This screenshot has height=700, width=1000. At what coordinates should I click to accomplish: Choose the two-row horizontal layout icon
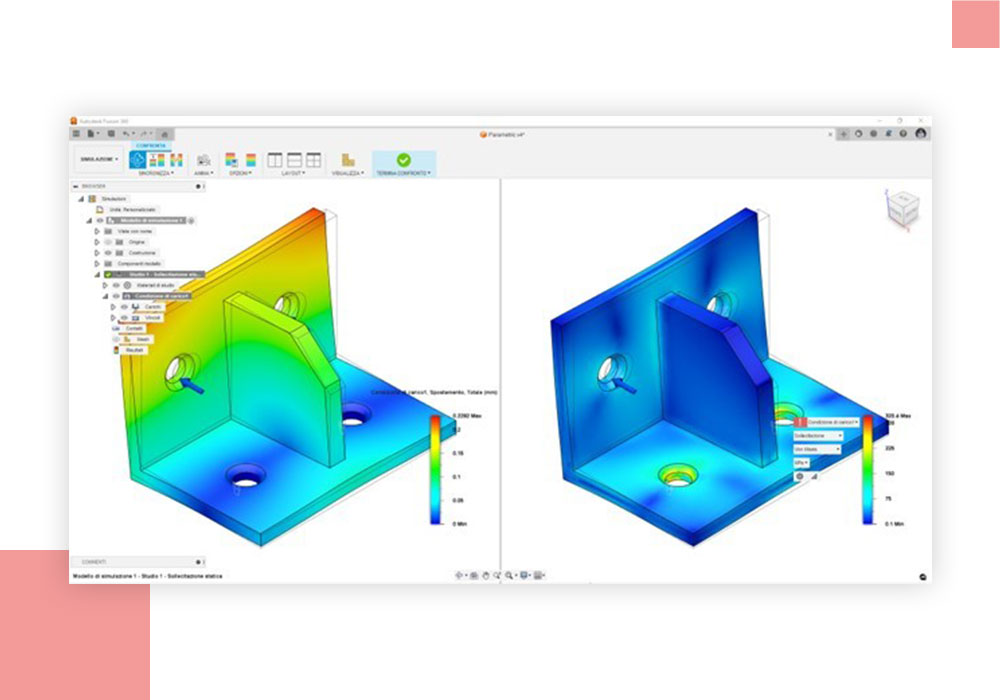294,160
